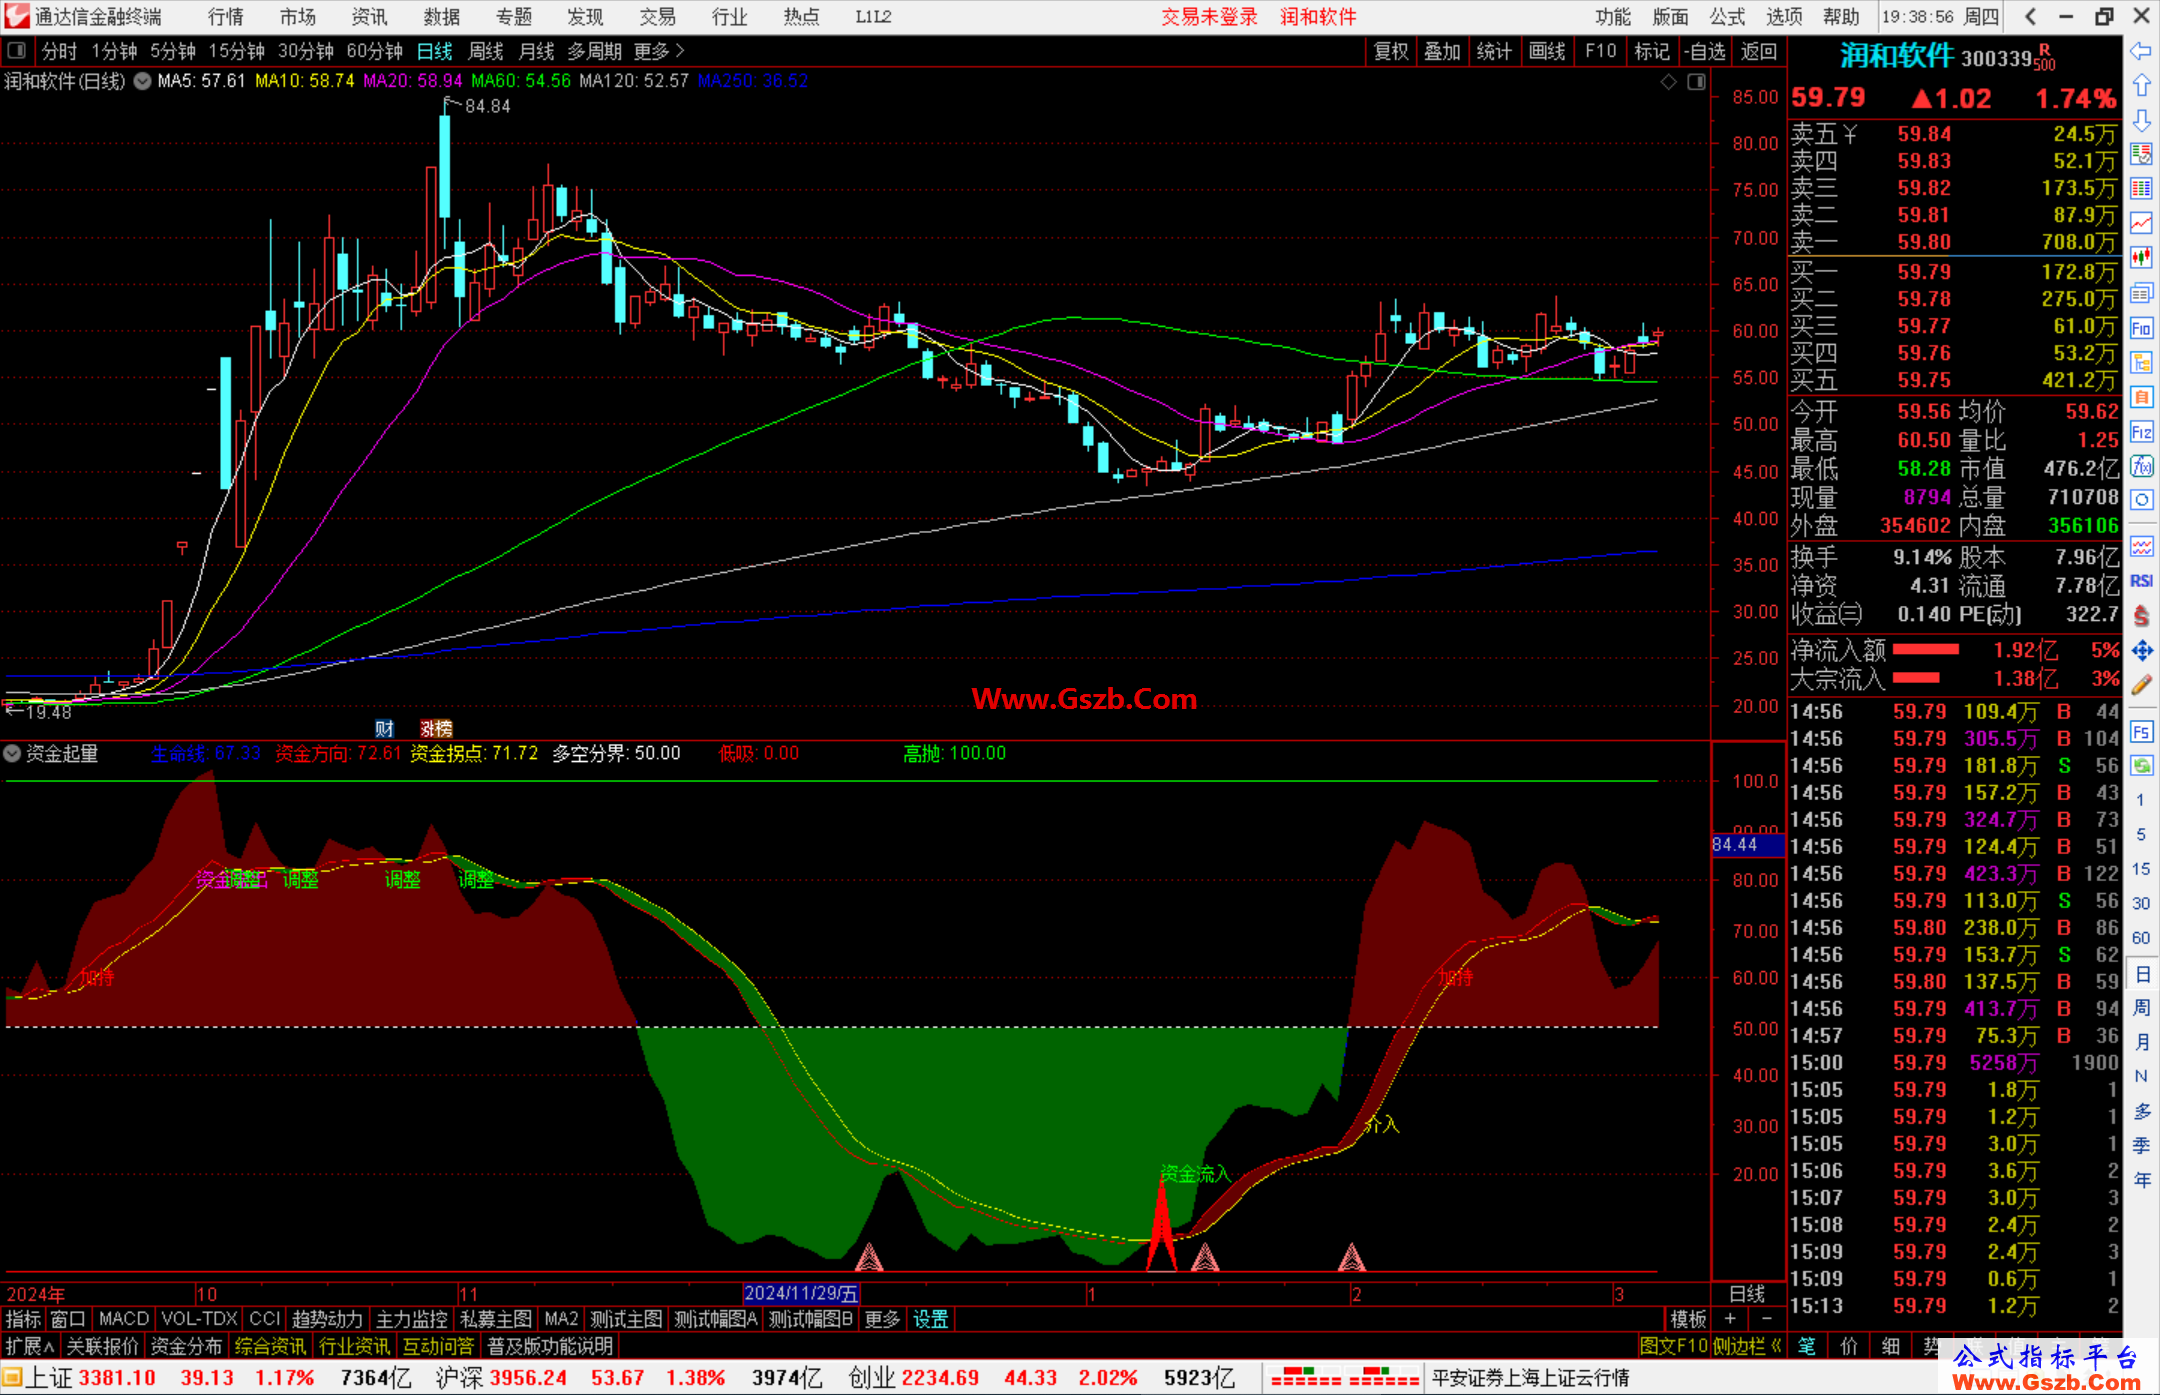Open the candlestick chart icon in sidebar

tap(2141, 258)
